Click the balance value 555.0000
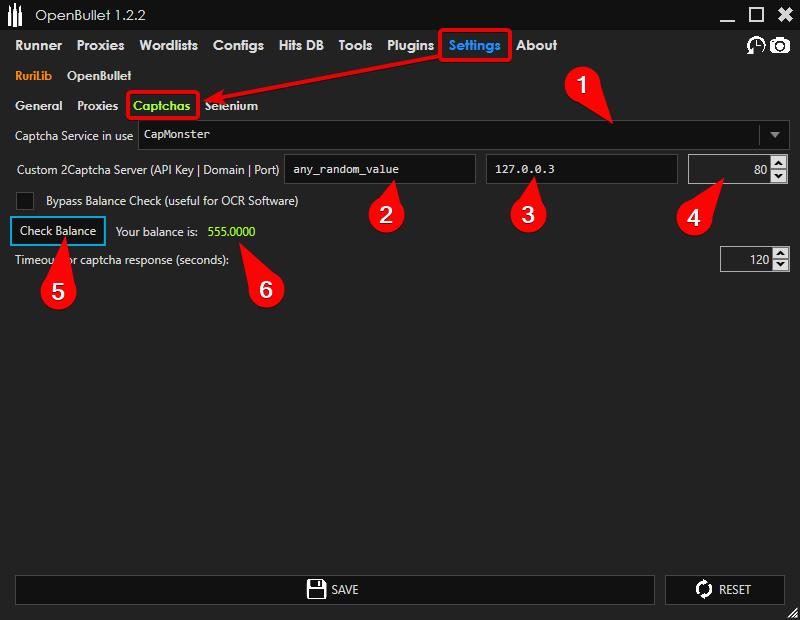 (x=231, y=232)
